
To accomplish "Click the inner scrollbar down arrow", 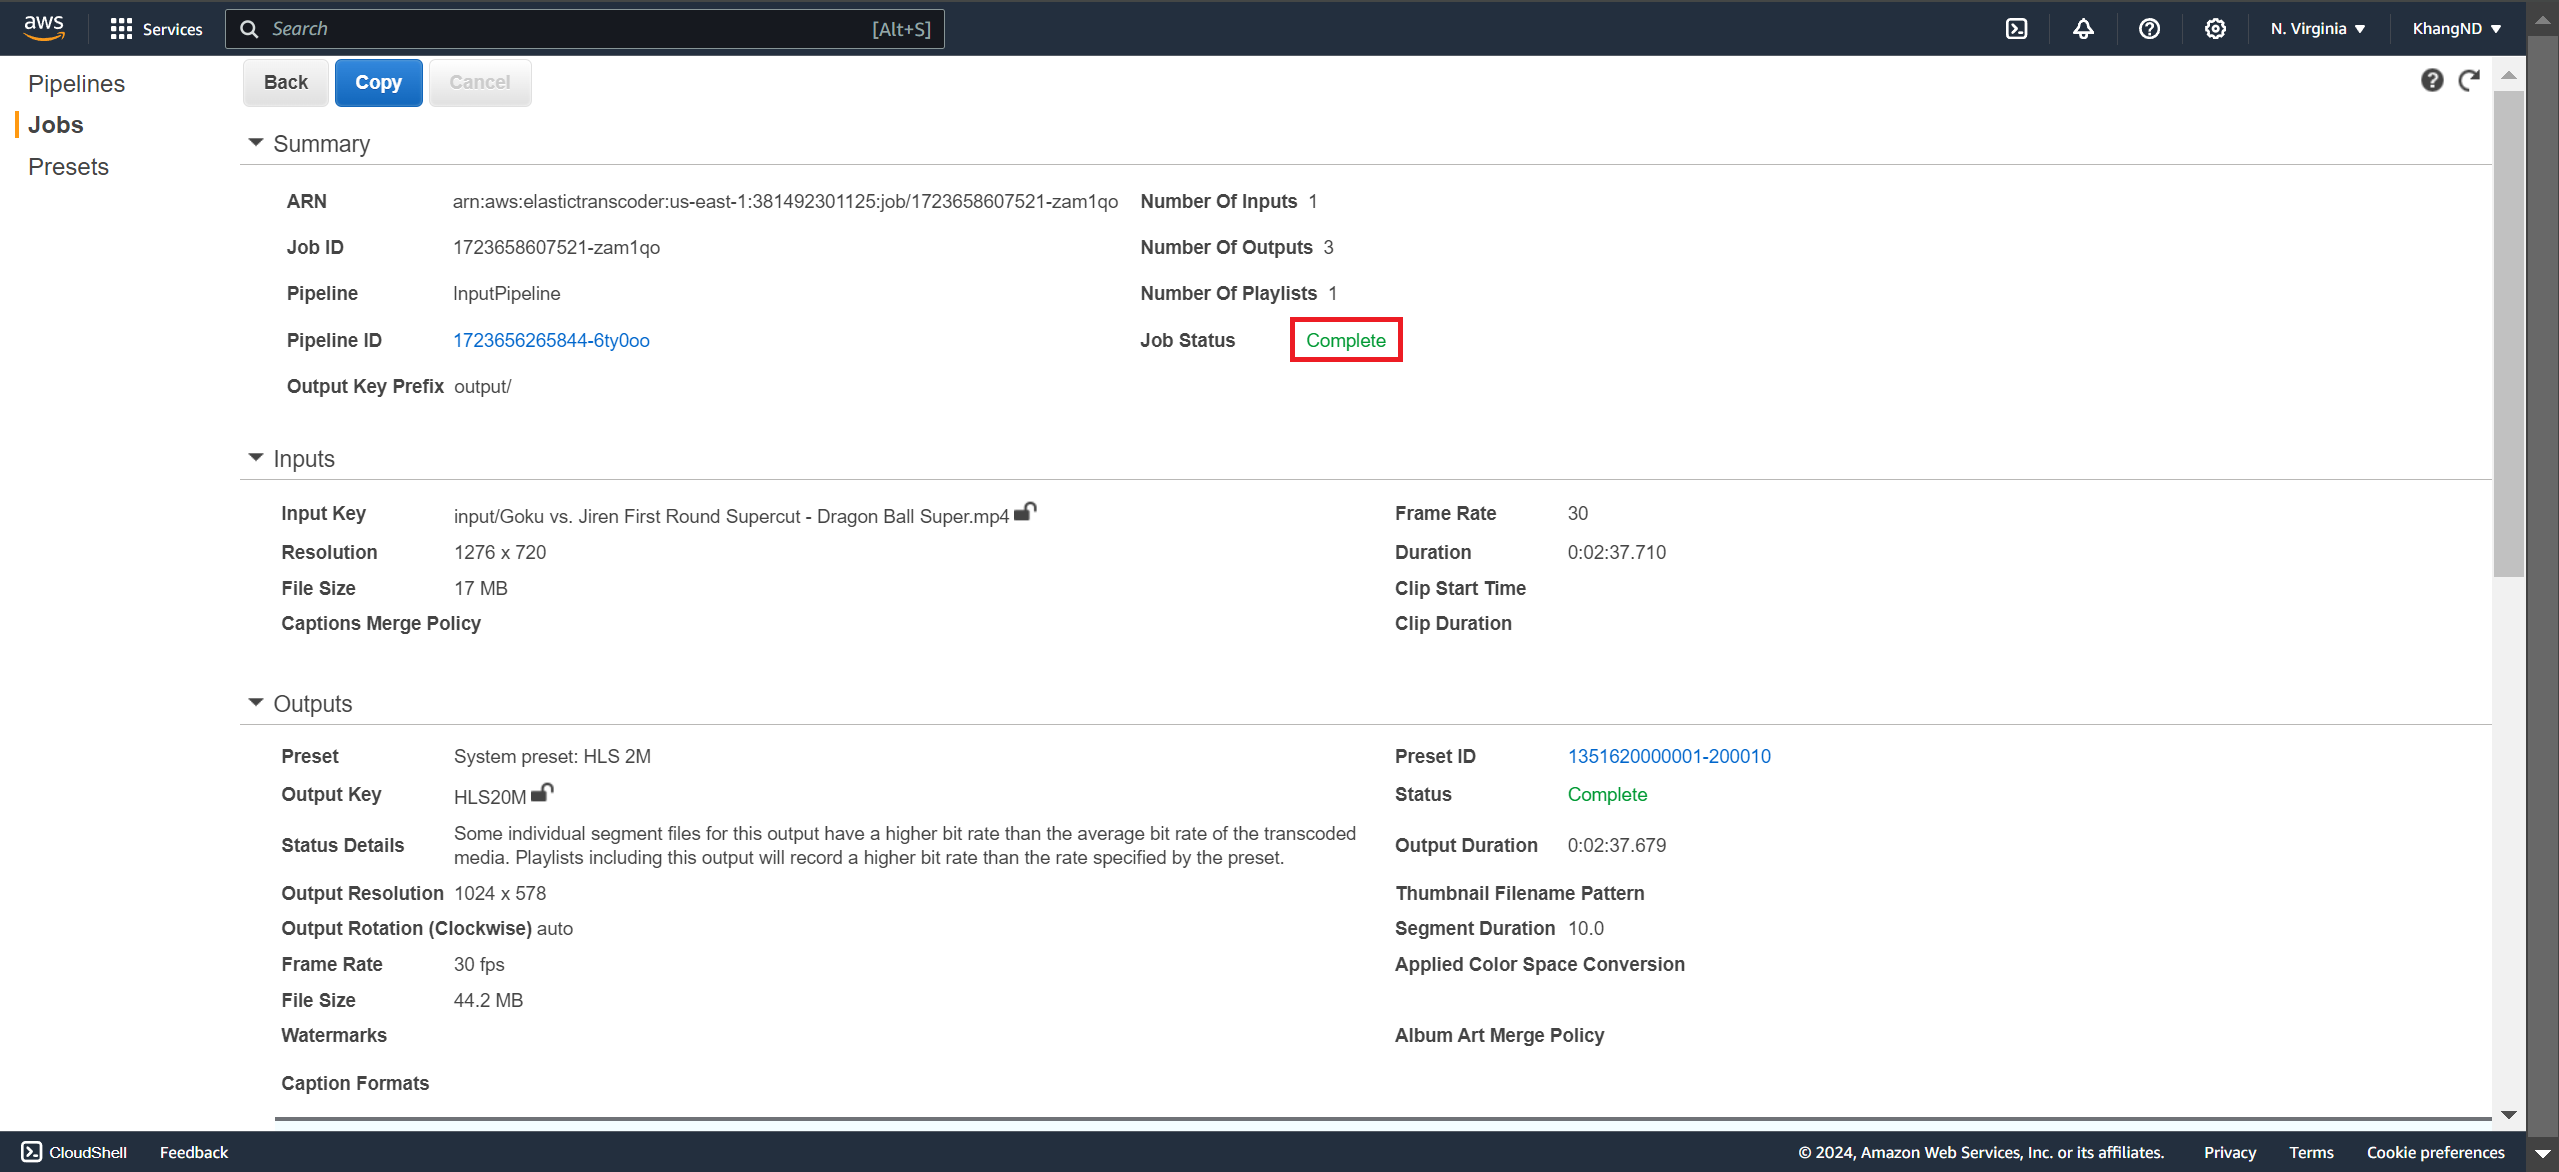I will point(2508,1114).
